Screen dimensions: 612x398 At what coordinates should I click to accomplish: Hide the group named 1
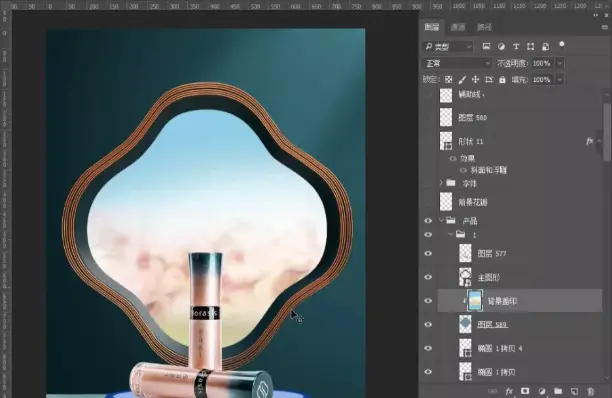pos(428,235)
